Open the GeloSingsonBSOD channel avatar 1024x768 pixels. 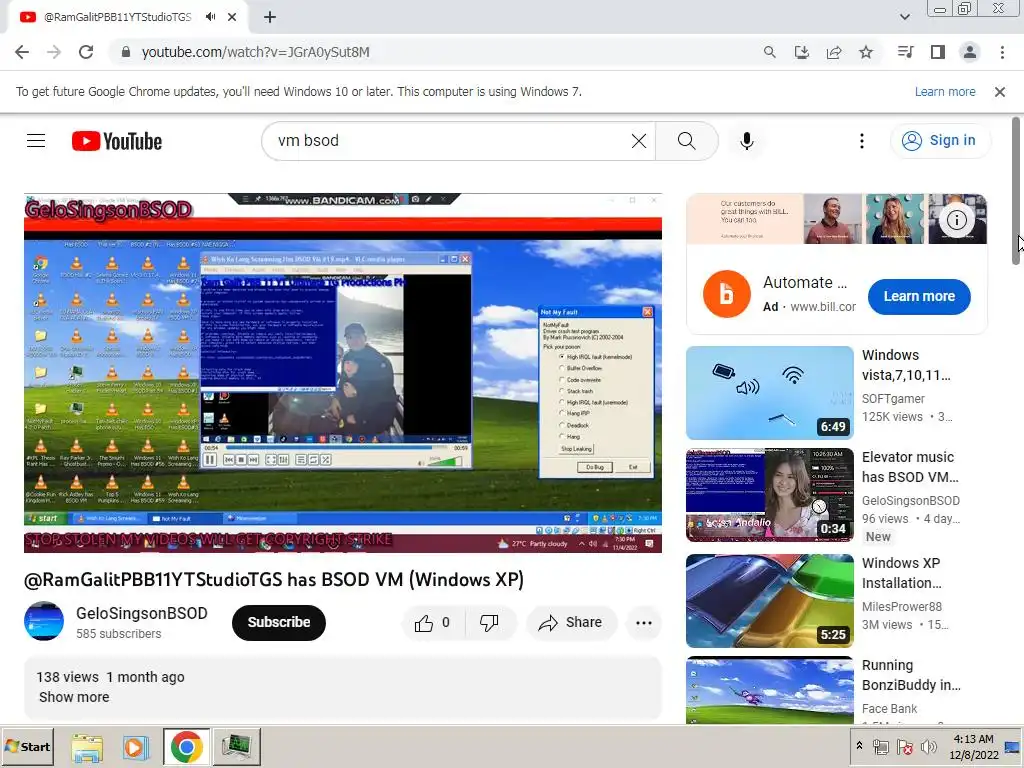click(44, 621)
